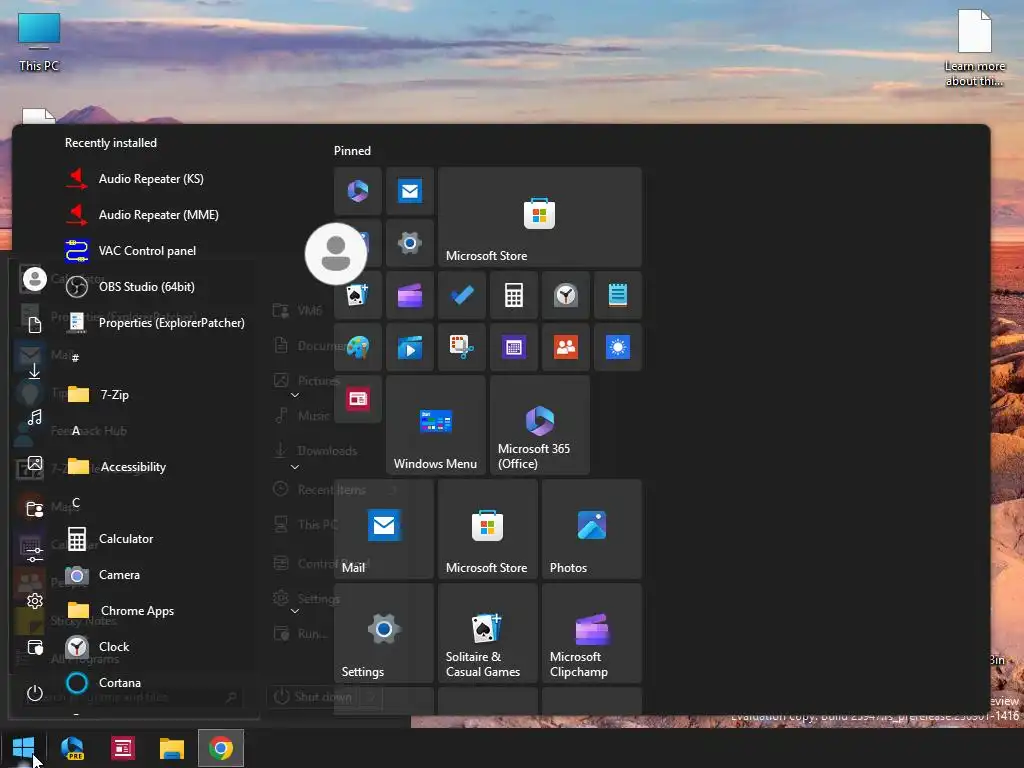Open the Windows Menu tile
Screen dimensions: 1024x768
pos(436,425)
